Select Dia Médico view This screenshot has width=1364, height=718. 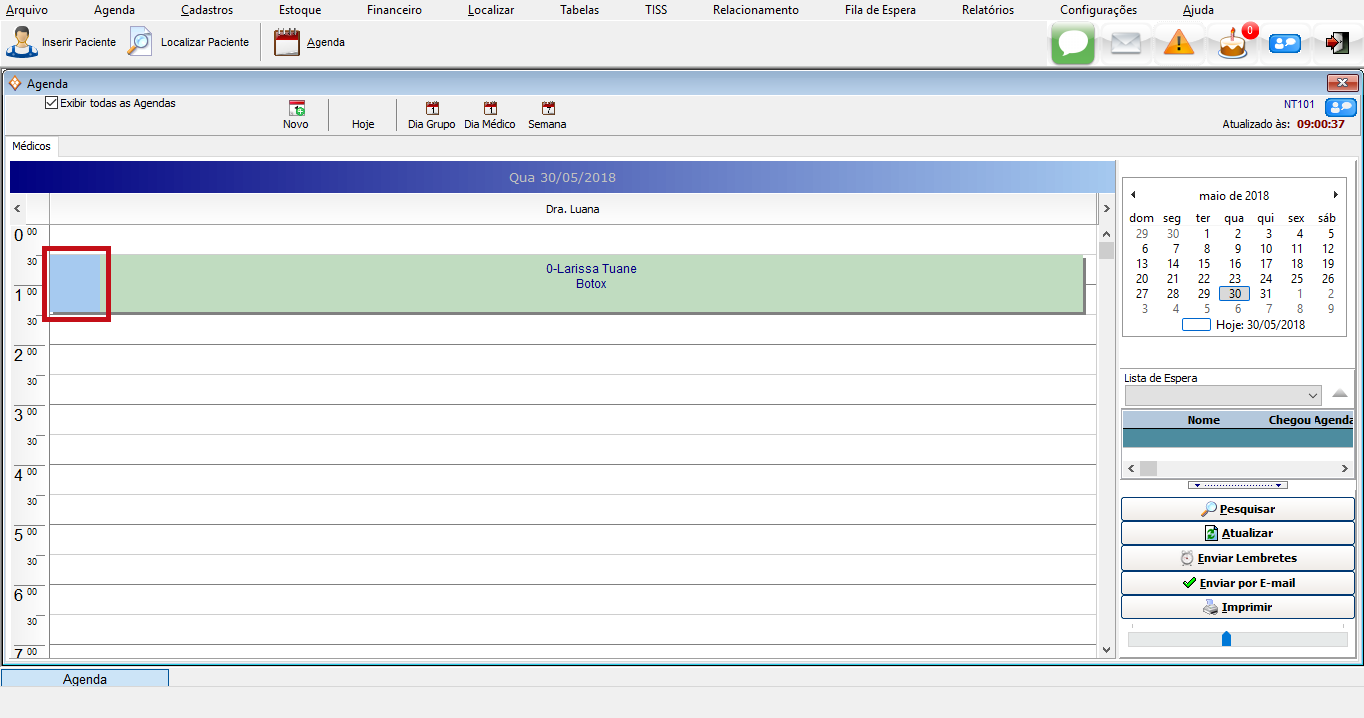coord(490,108)
